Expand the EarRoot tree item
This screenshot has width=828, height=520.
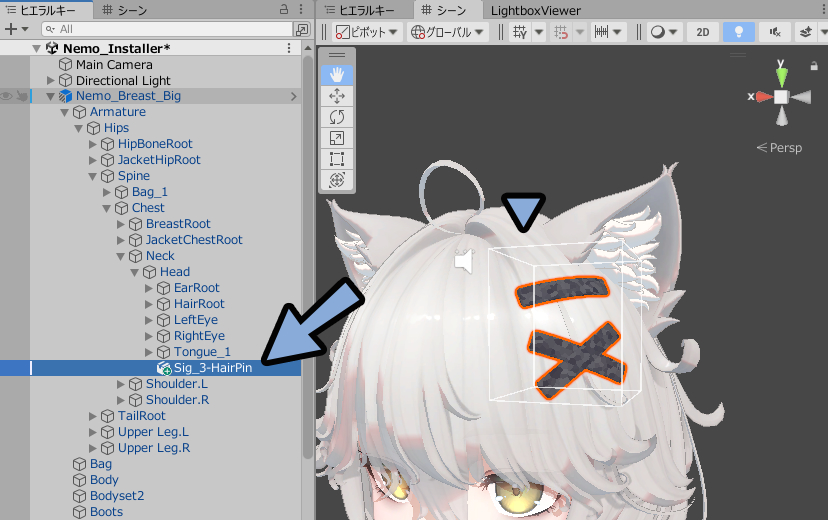click(149, 288)
